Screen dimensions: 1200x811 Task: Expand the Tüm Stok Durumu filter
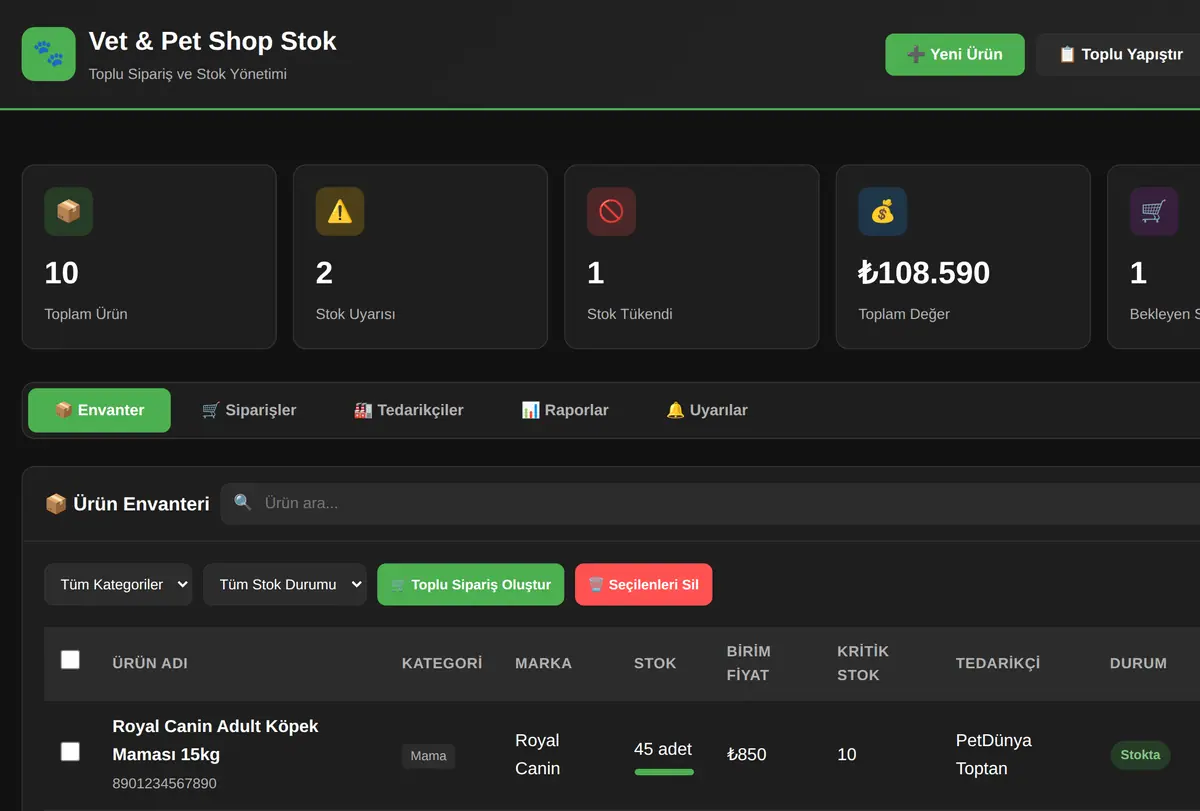tap(285, 585)
